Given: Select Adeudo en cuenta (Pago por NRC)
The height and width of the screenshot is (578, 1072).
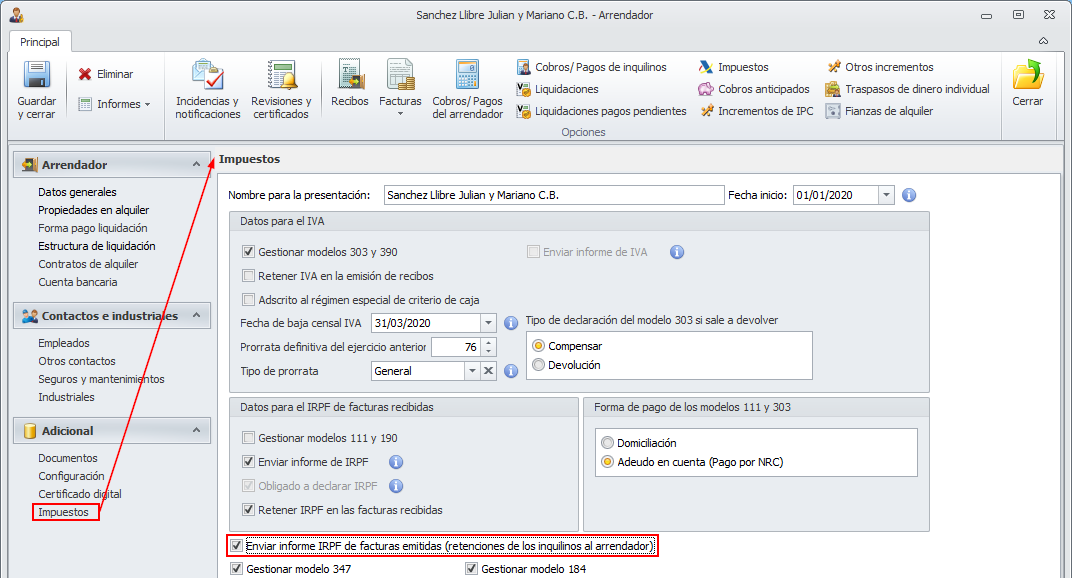Looking at the screenshot, I should 607,462.
